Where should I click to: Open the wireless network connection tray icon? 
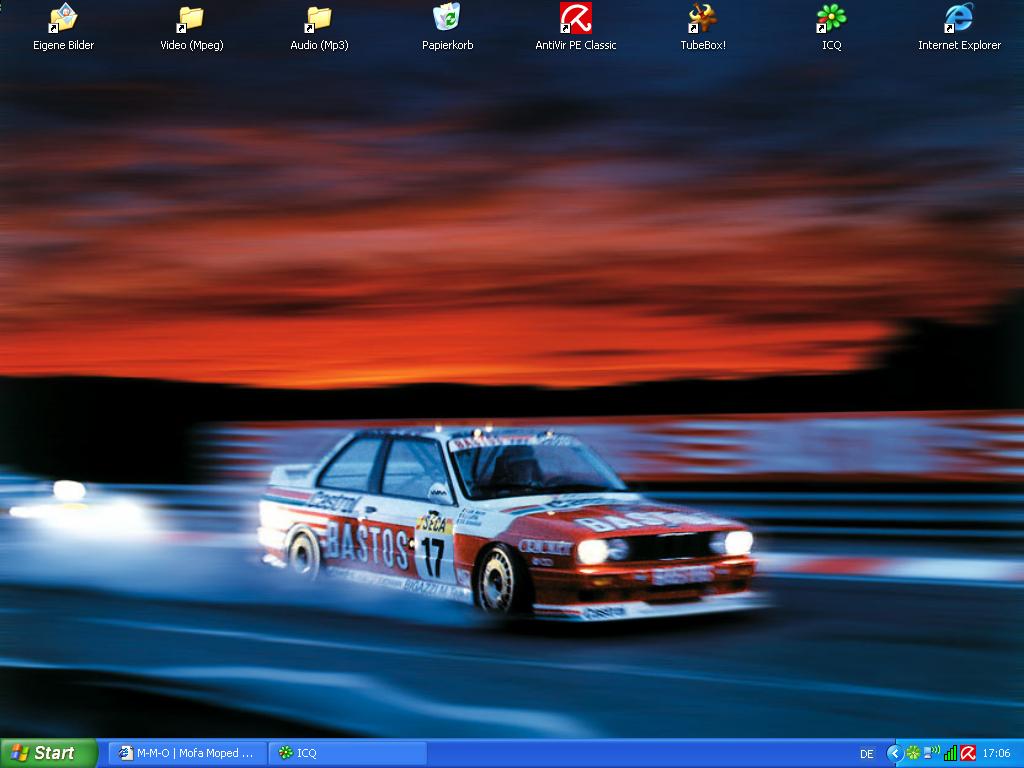pos(931,753)
